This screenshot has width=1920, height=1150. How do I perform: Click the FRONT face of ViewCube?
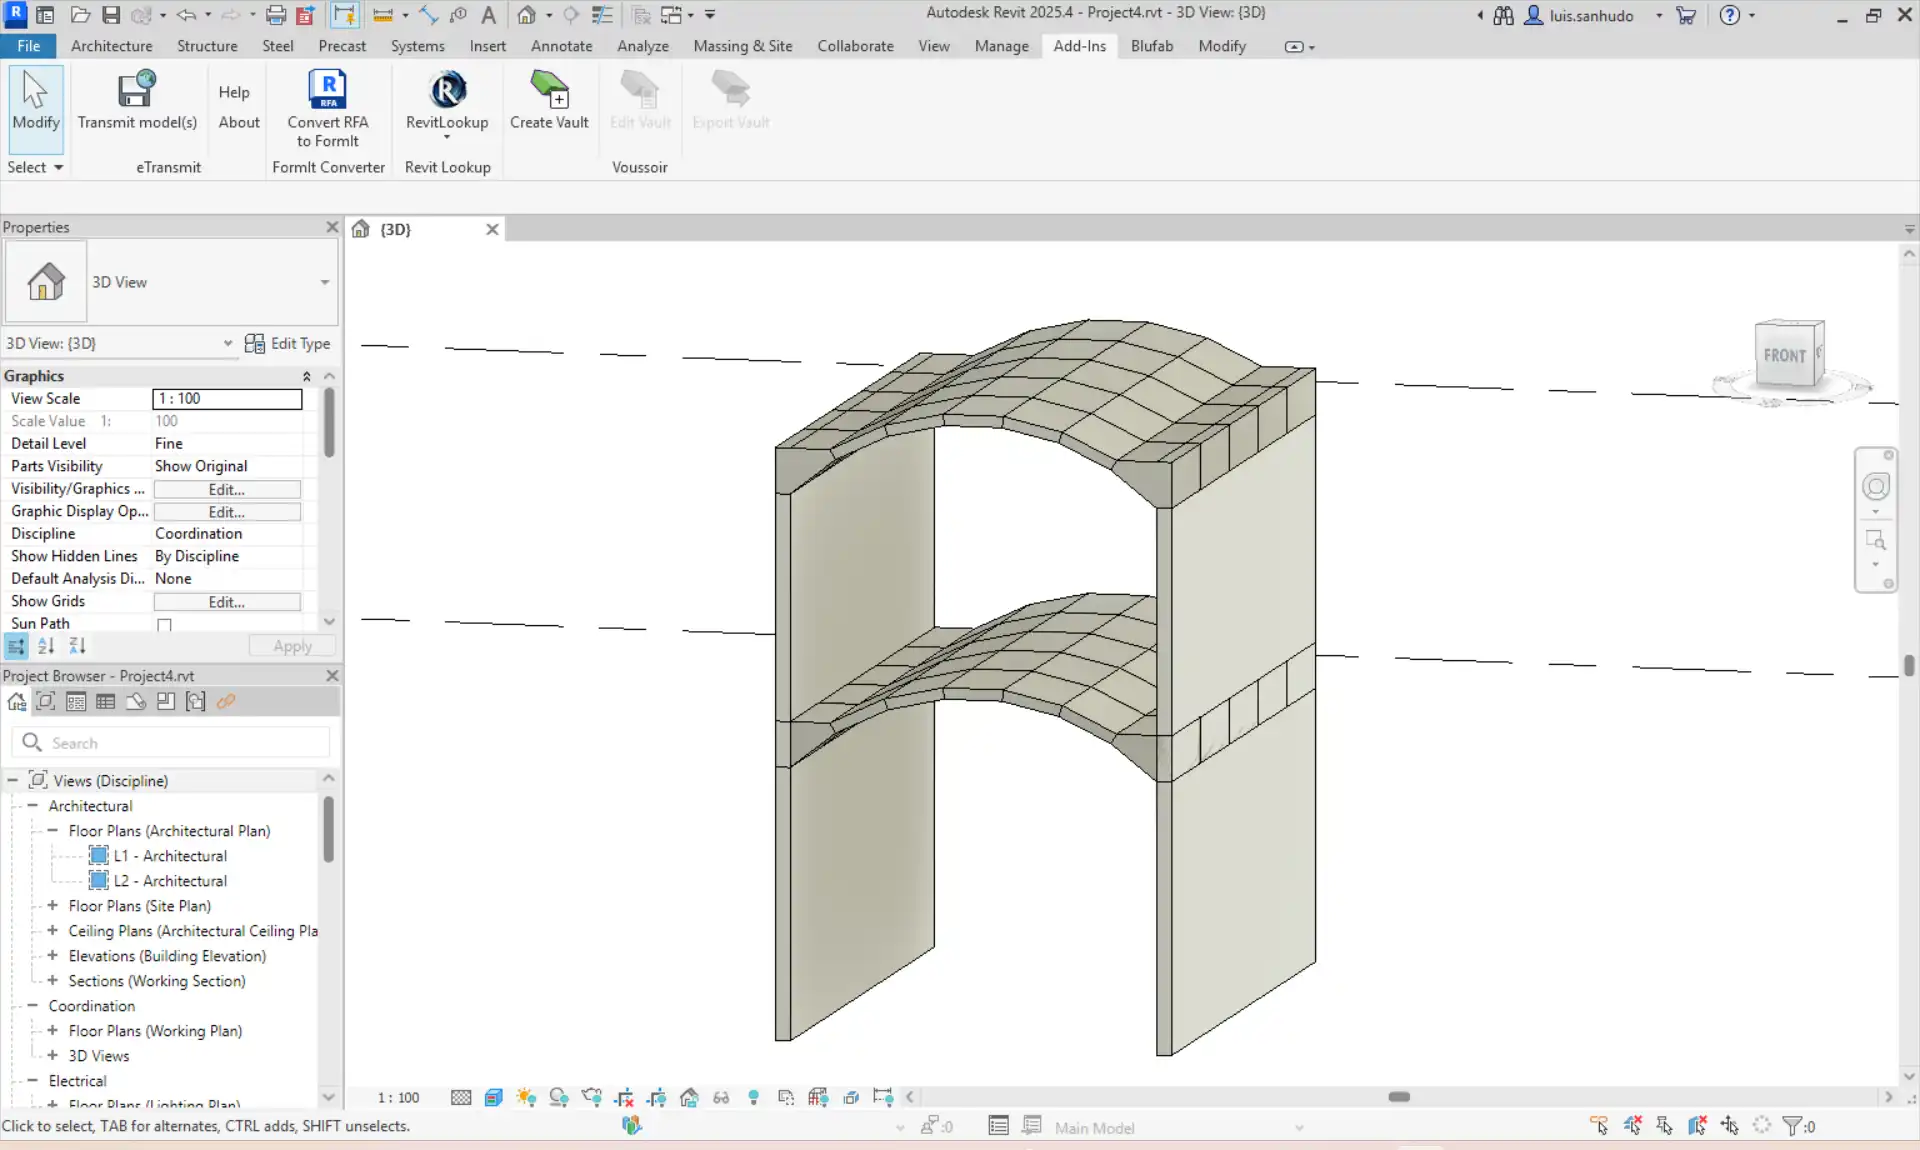[x=1784, y=355]
